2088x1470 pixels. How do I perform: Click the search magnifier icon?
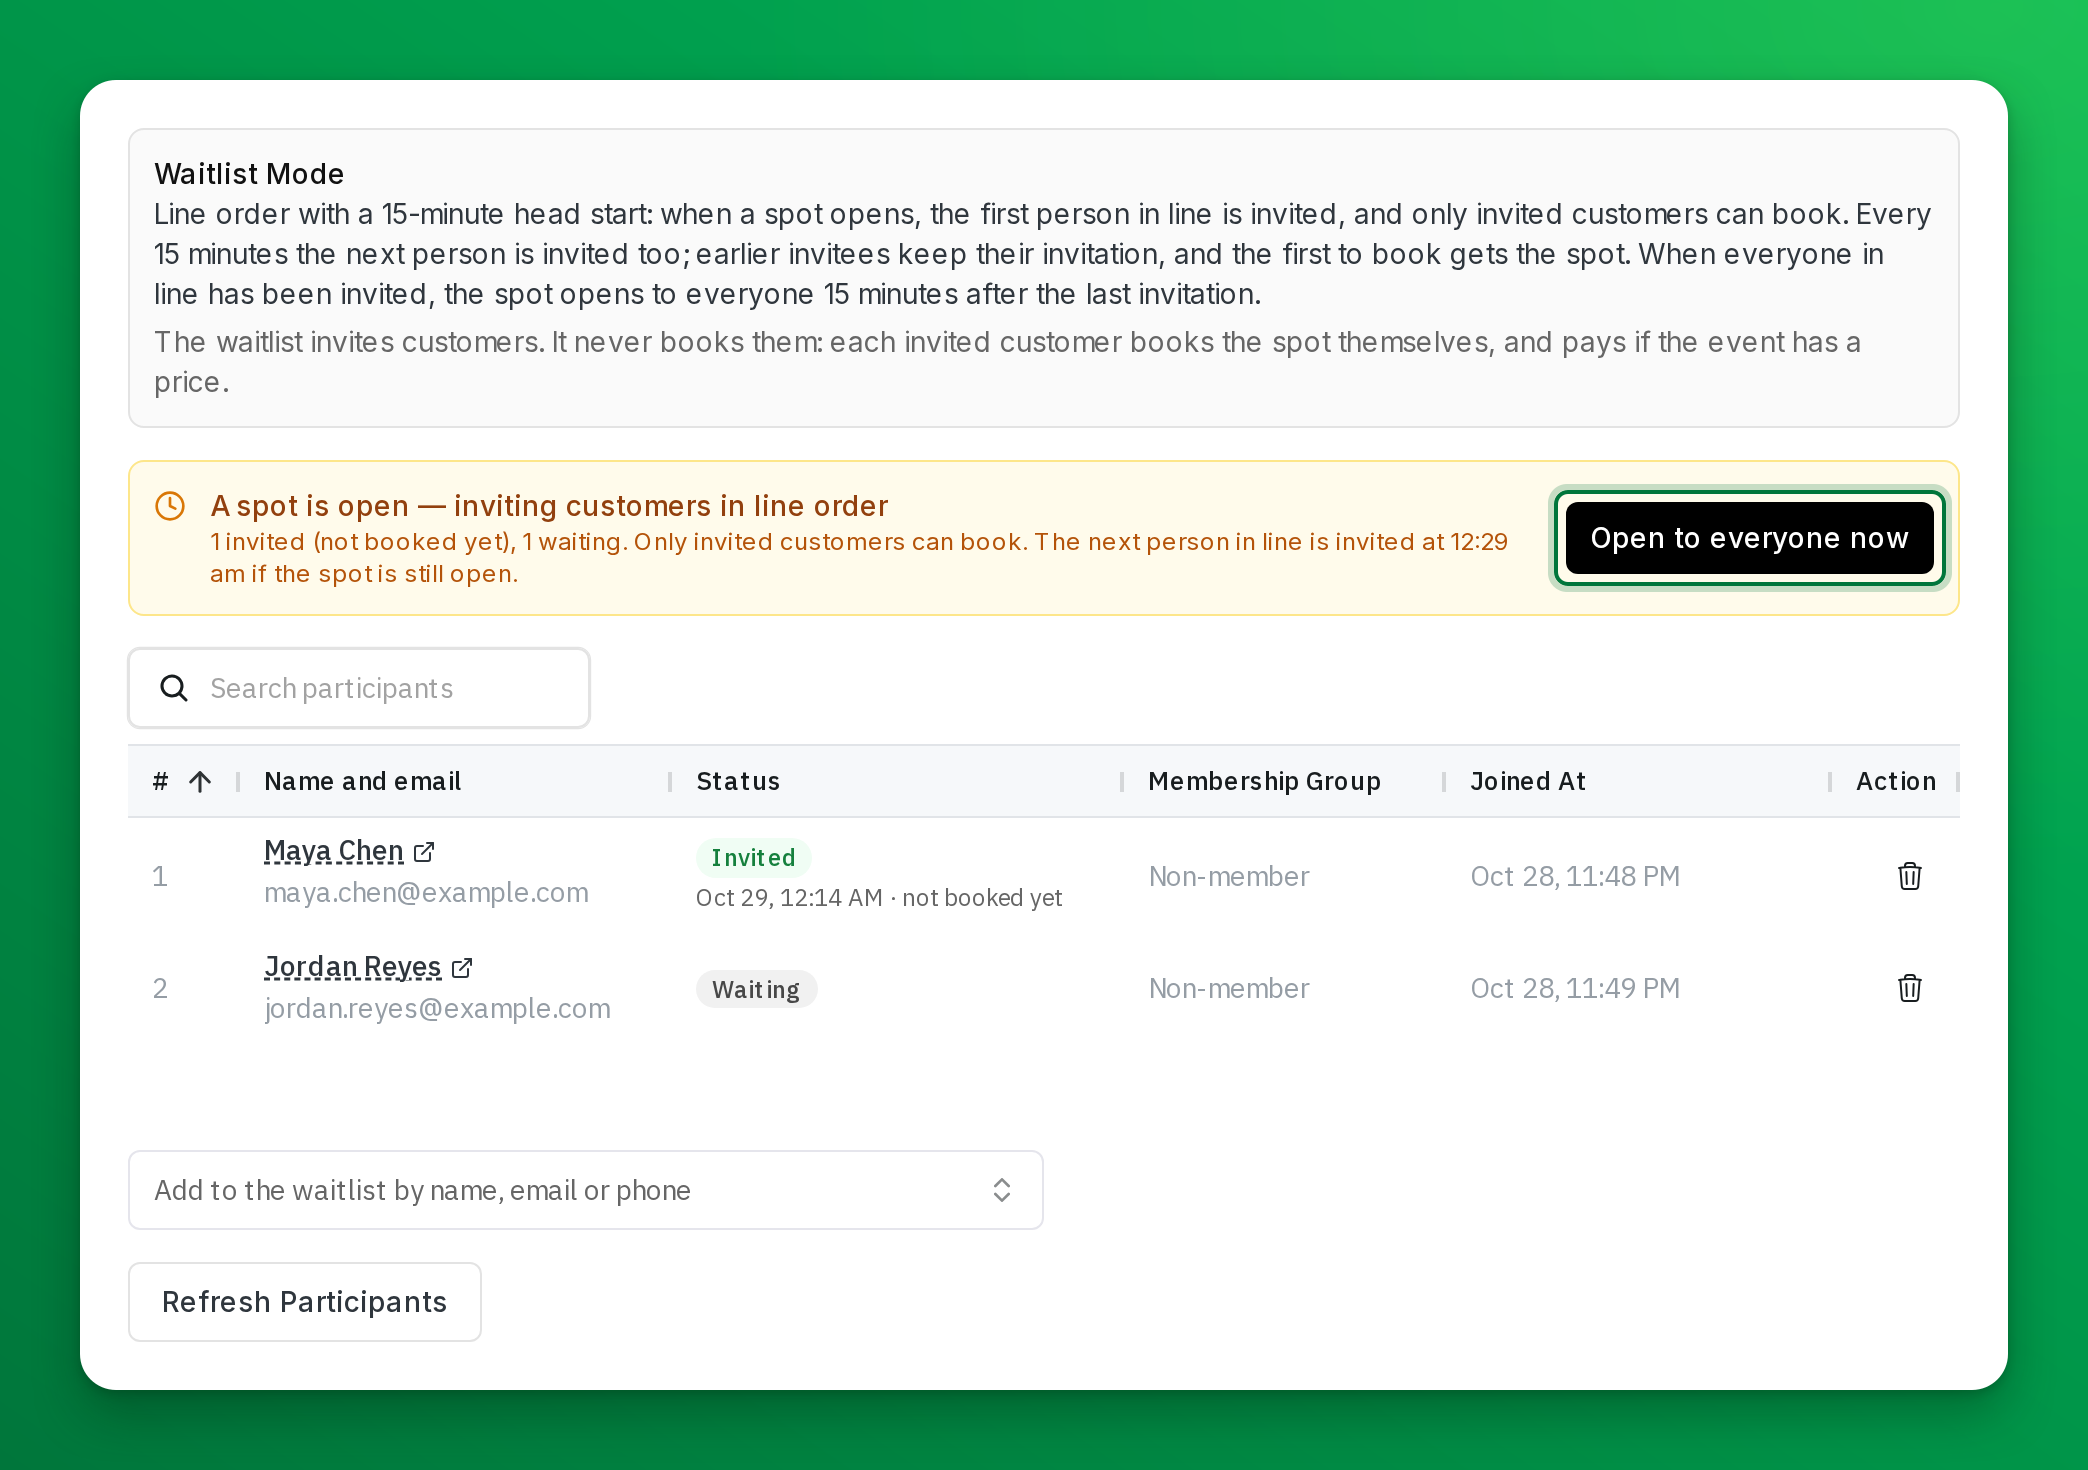coord(174,688)
